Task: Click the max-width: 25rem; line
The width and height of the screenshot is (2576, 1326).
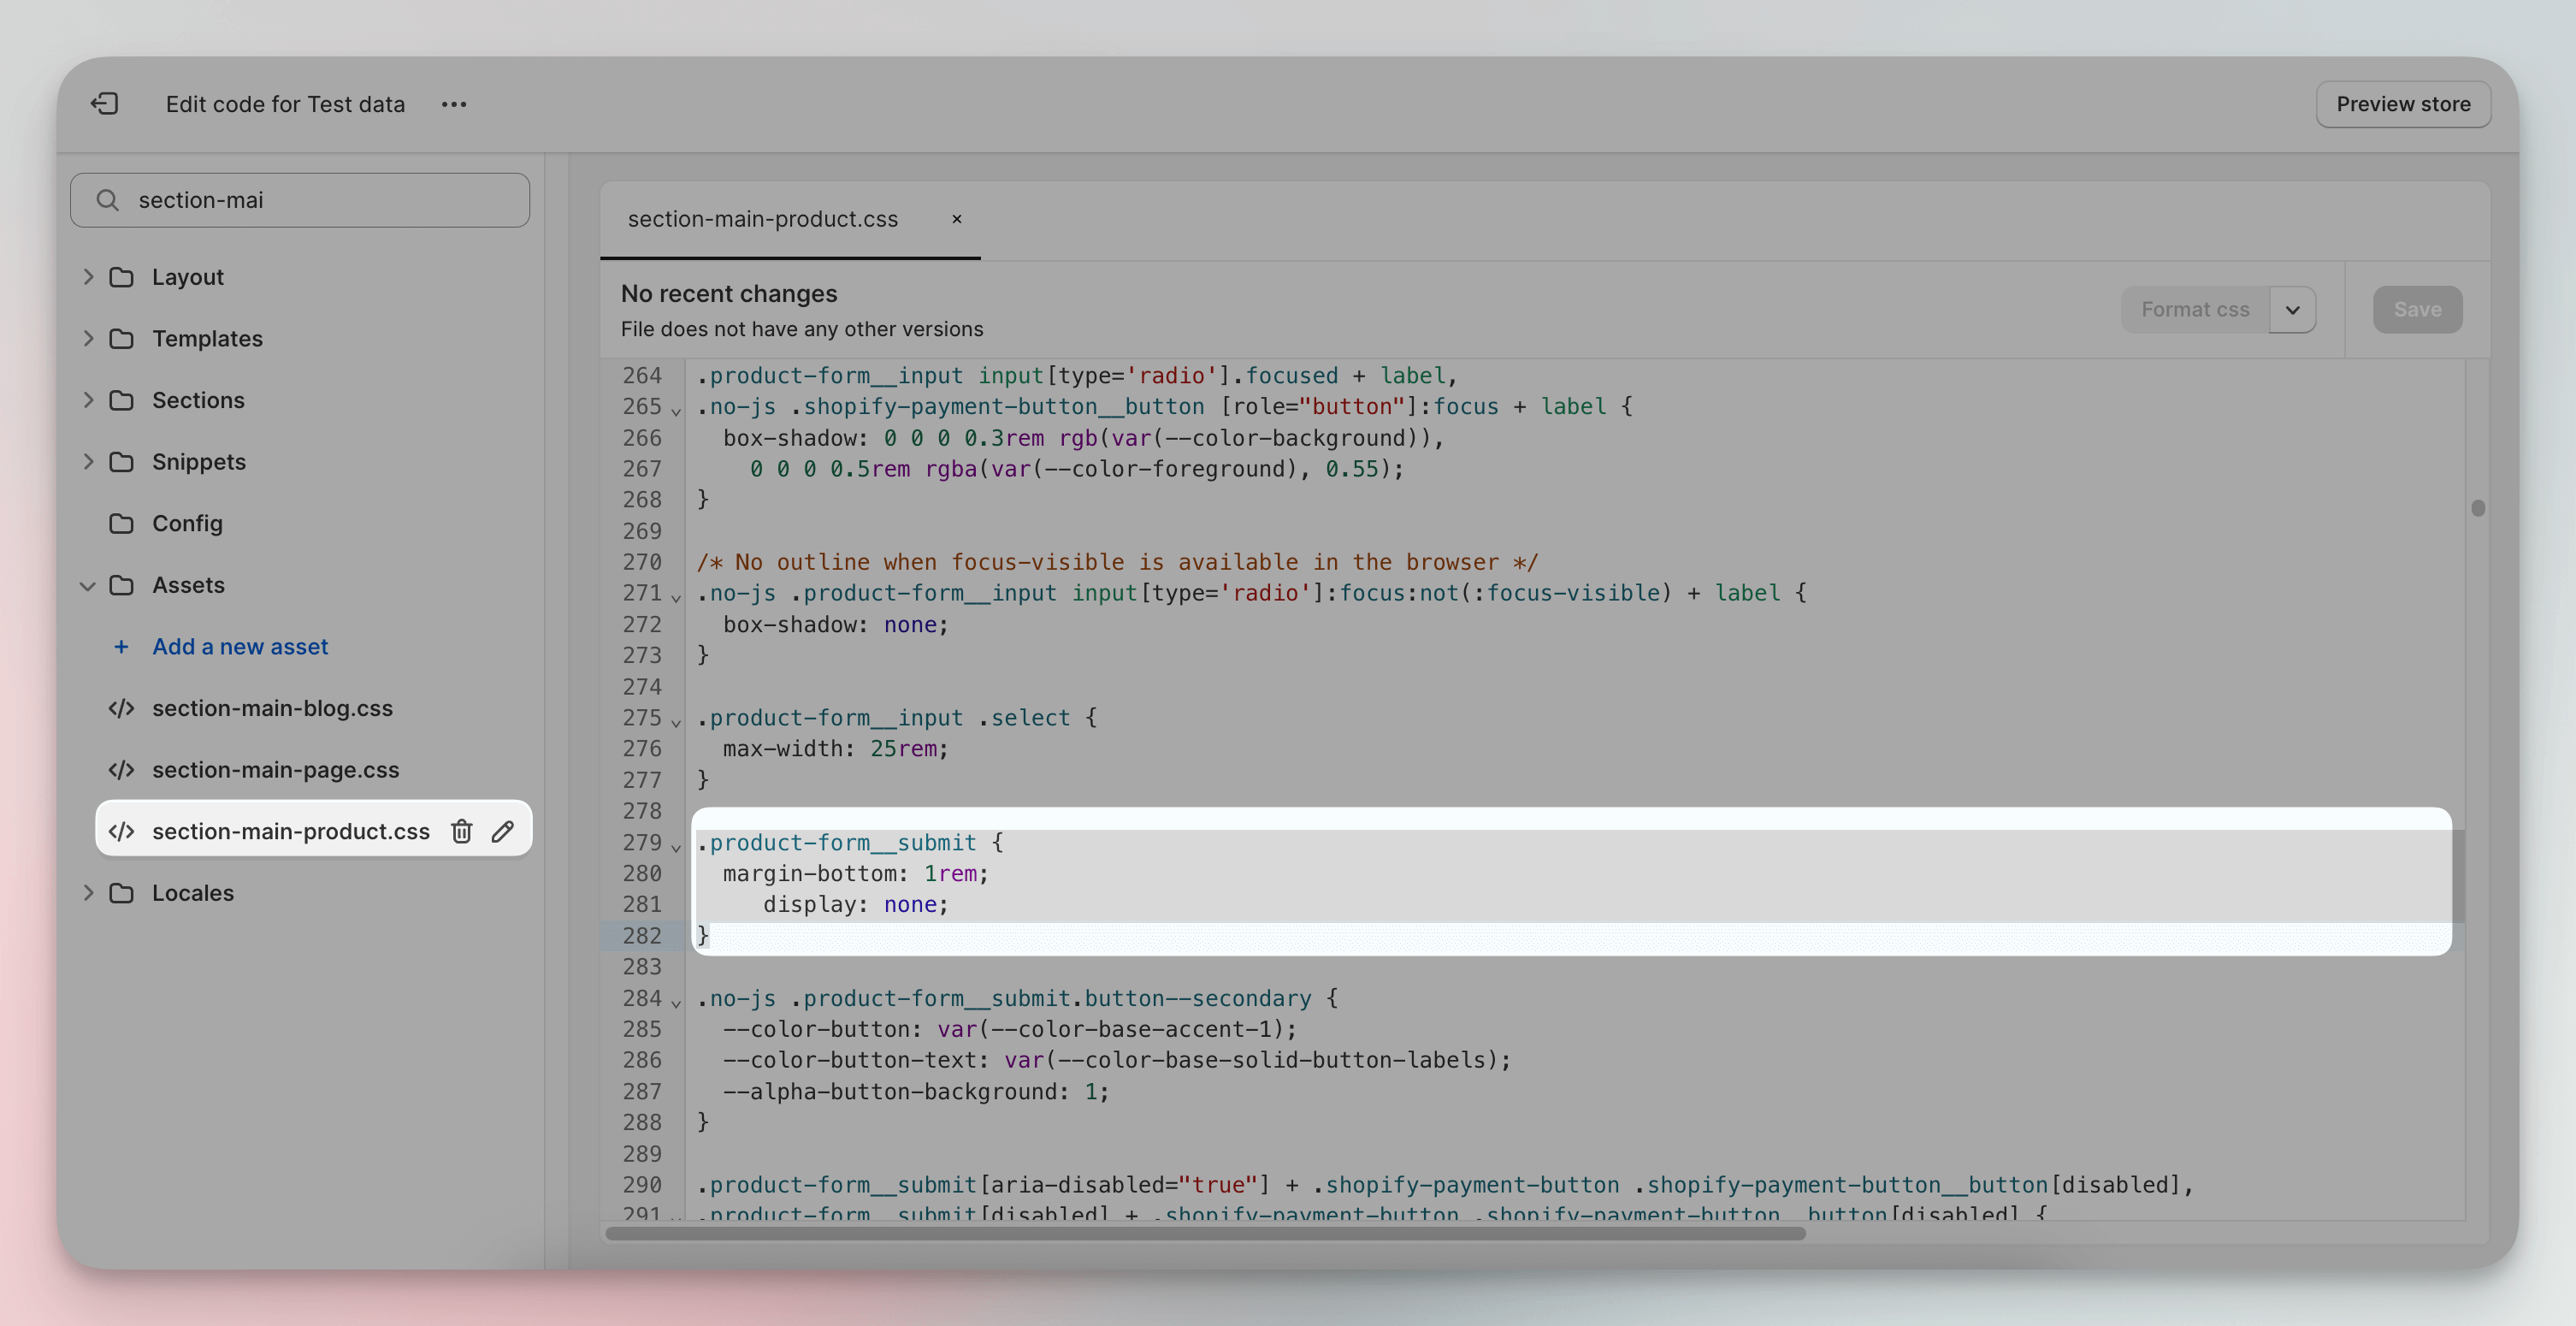Action: click(x=835, y=749)
